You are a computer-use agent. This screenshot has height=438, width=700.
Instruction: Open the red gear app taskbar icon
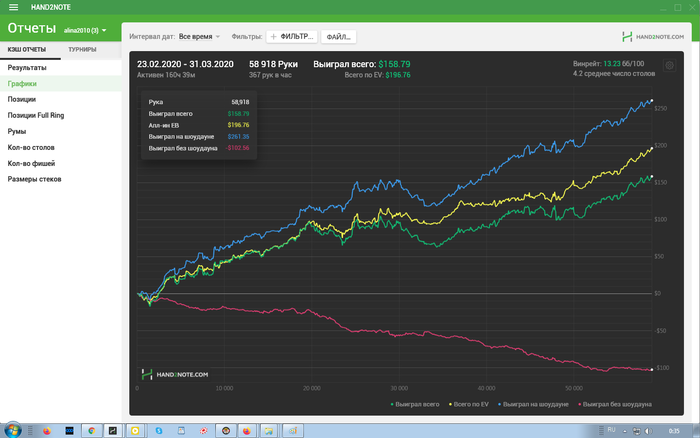click(204, 431)
